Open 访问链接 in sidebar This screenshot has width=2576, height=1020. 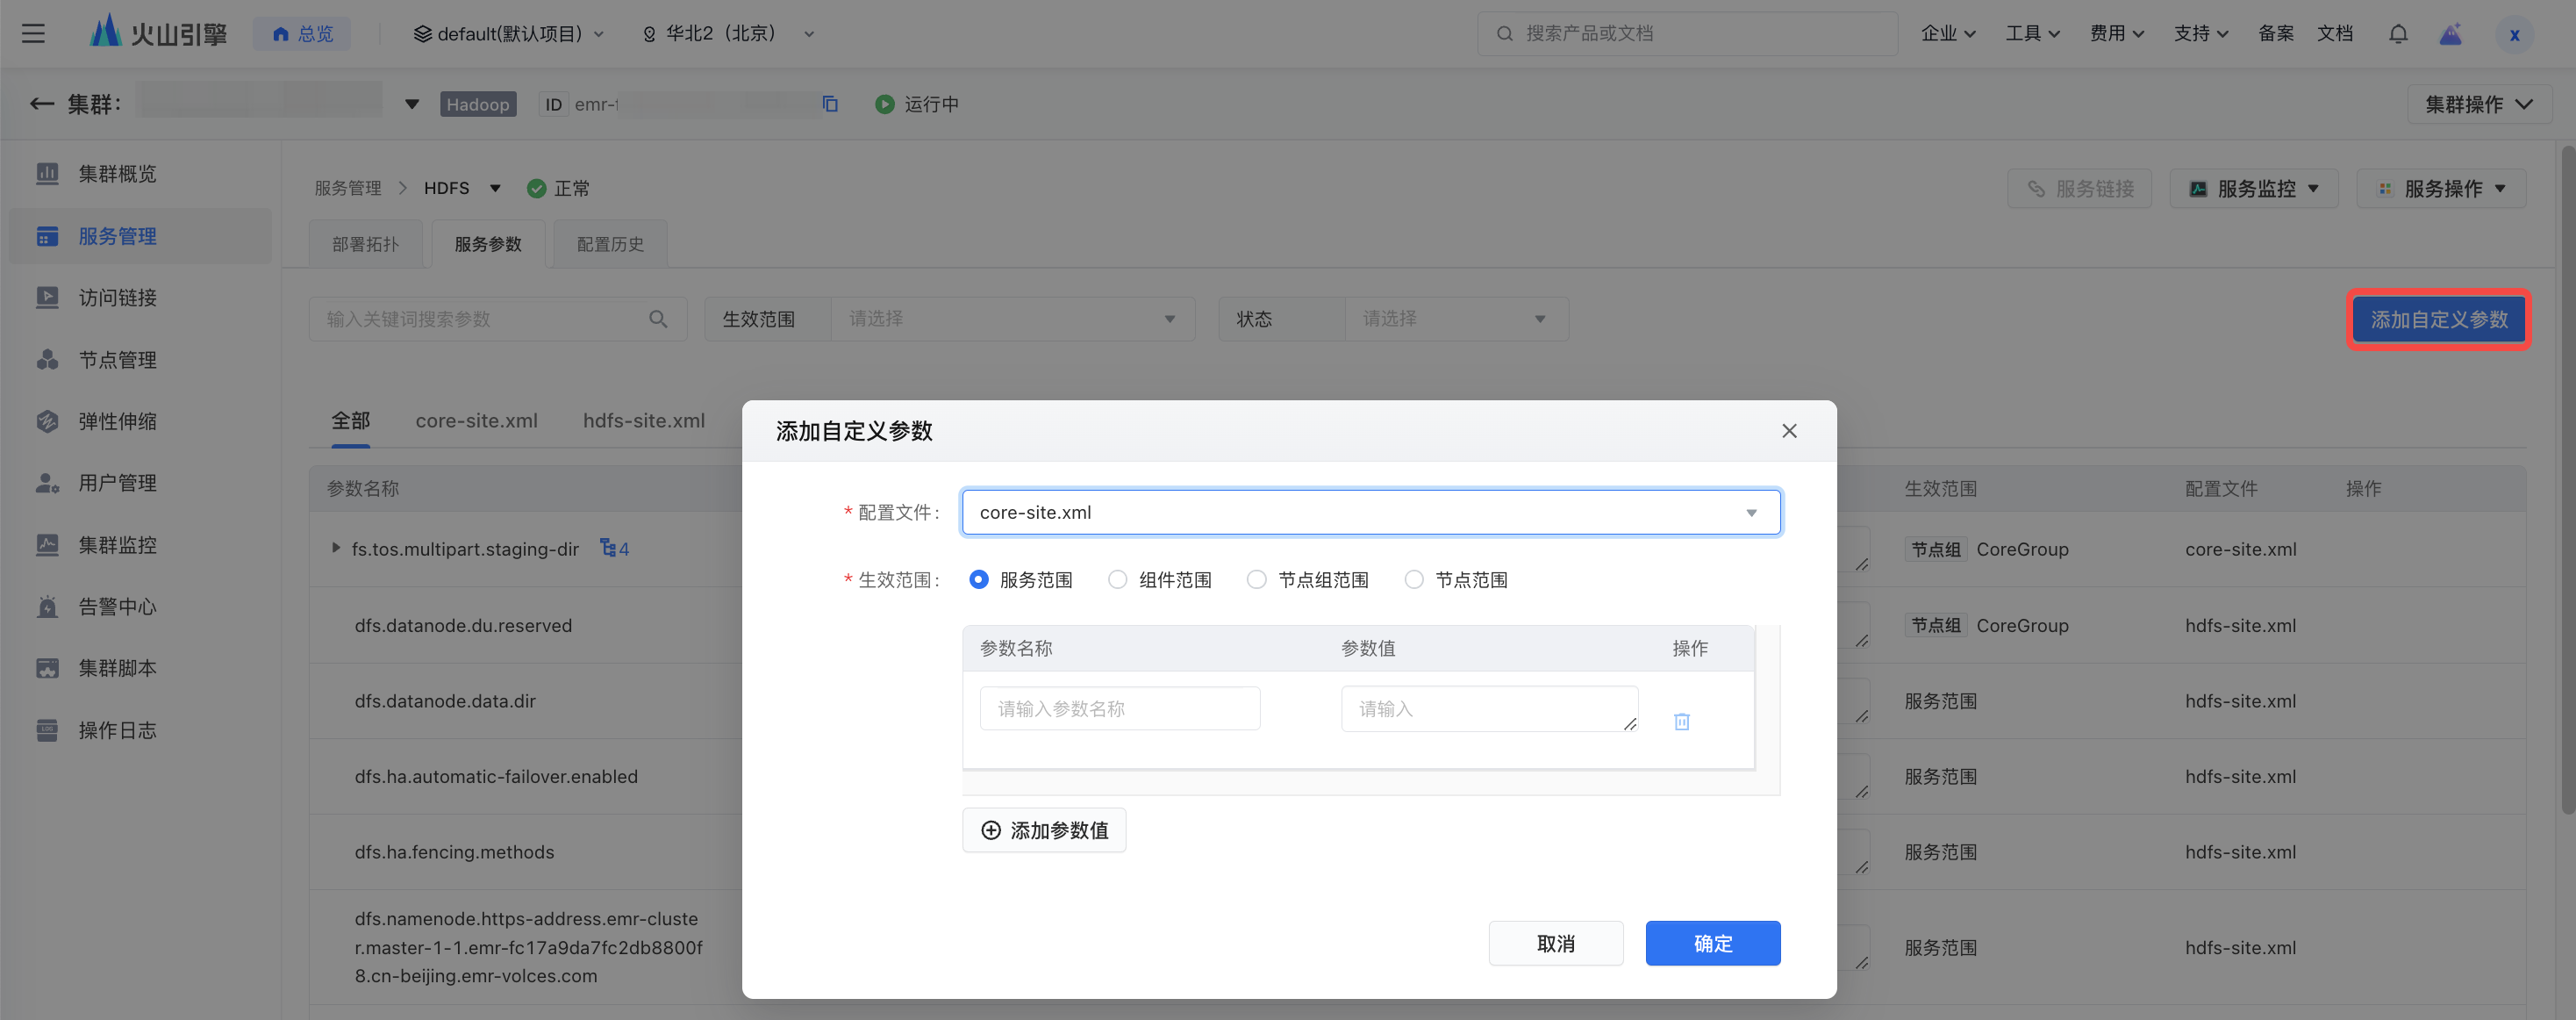(x=117, y=298)
